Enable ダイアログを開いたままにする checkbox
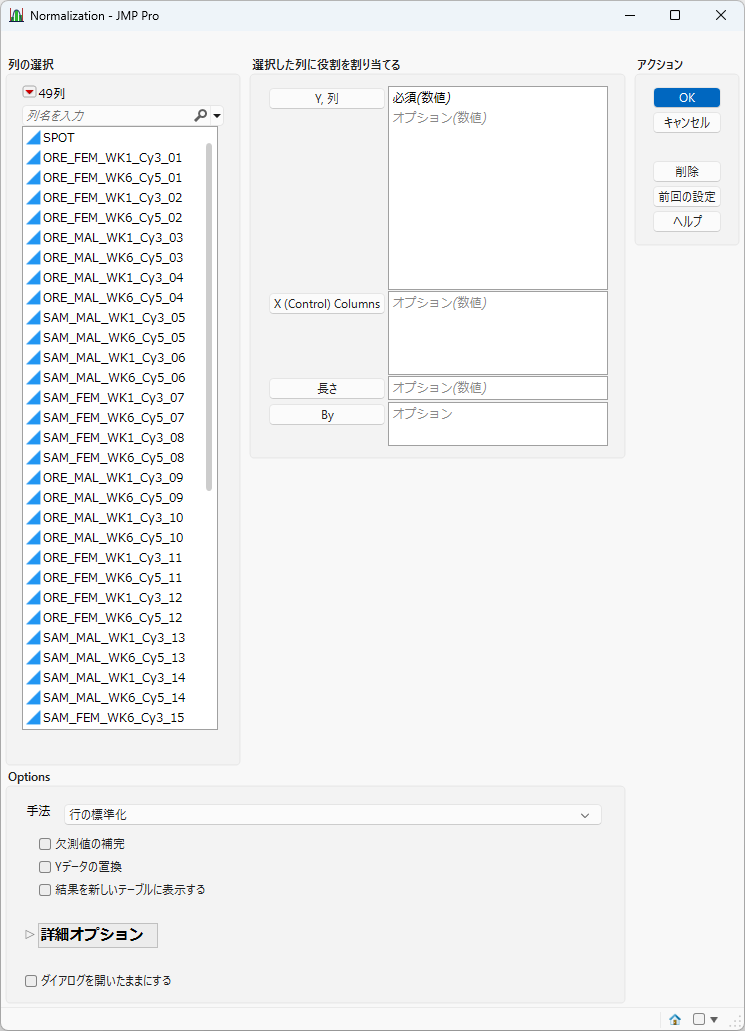 point(31,981)
